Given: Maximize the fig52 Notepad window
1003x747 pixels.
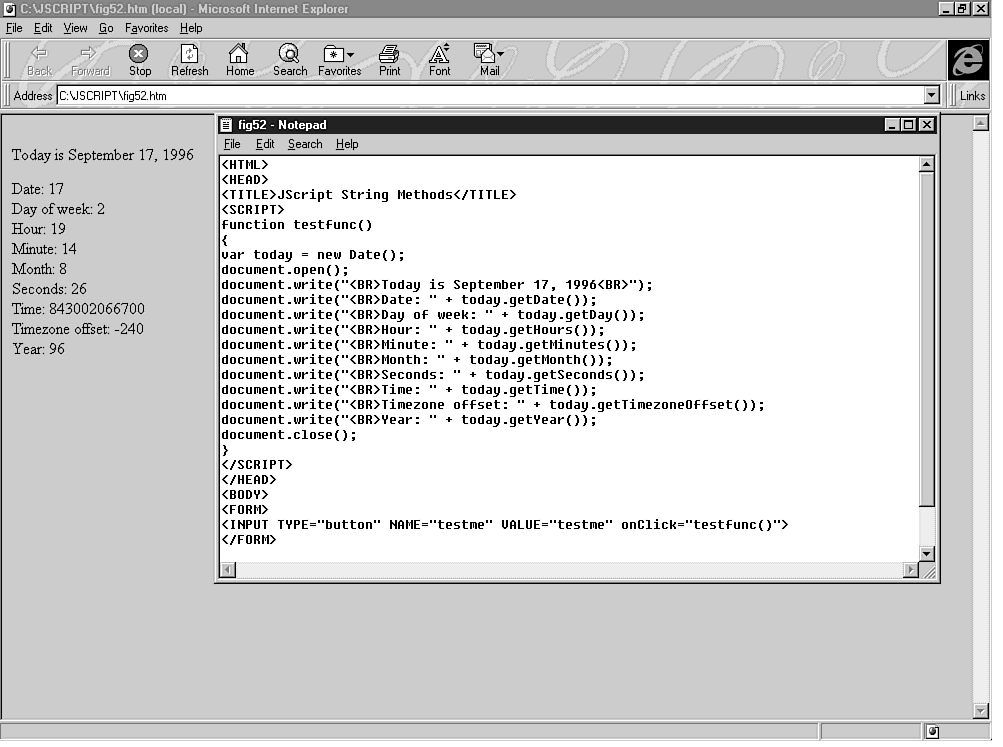Looking at the screenshot, I should coord(909,125).
